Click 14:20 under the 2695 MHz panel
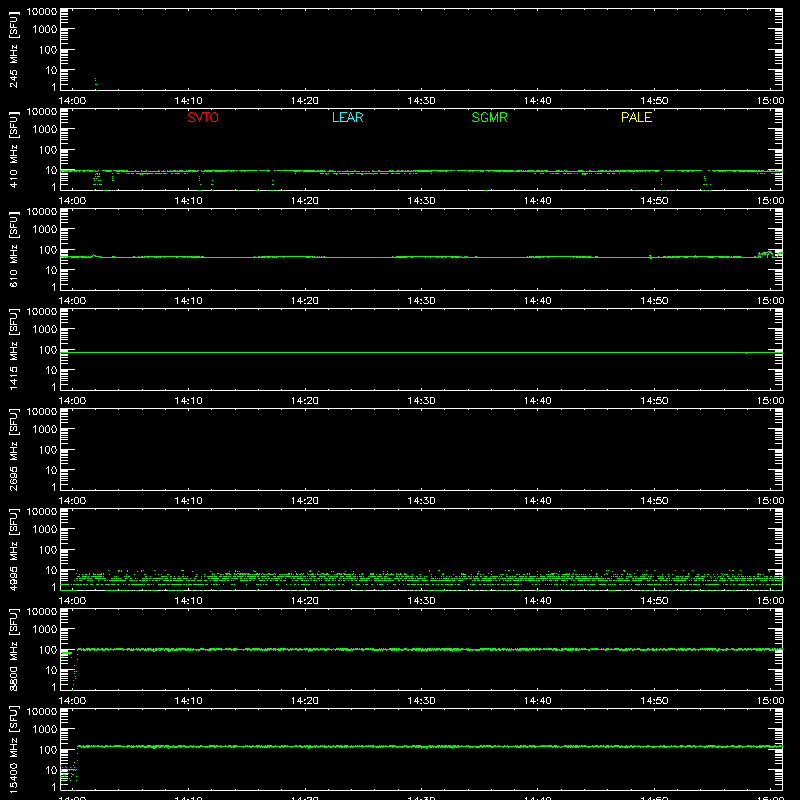Image resolution: width=800 pixels, height=800 pixels. (305, 501)
